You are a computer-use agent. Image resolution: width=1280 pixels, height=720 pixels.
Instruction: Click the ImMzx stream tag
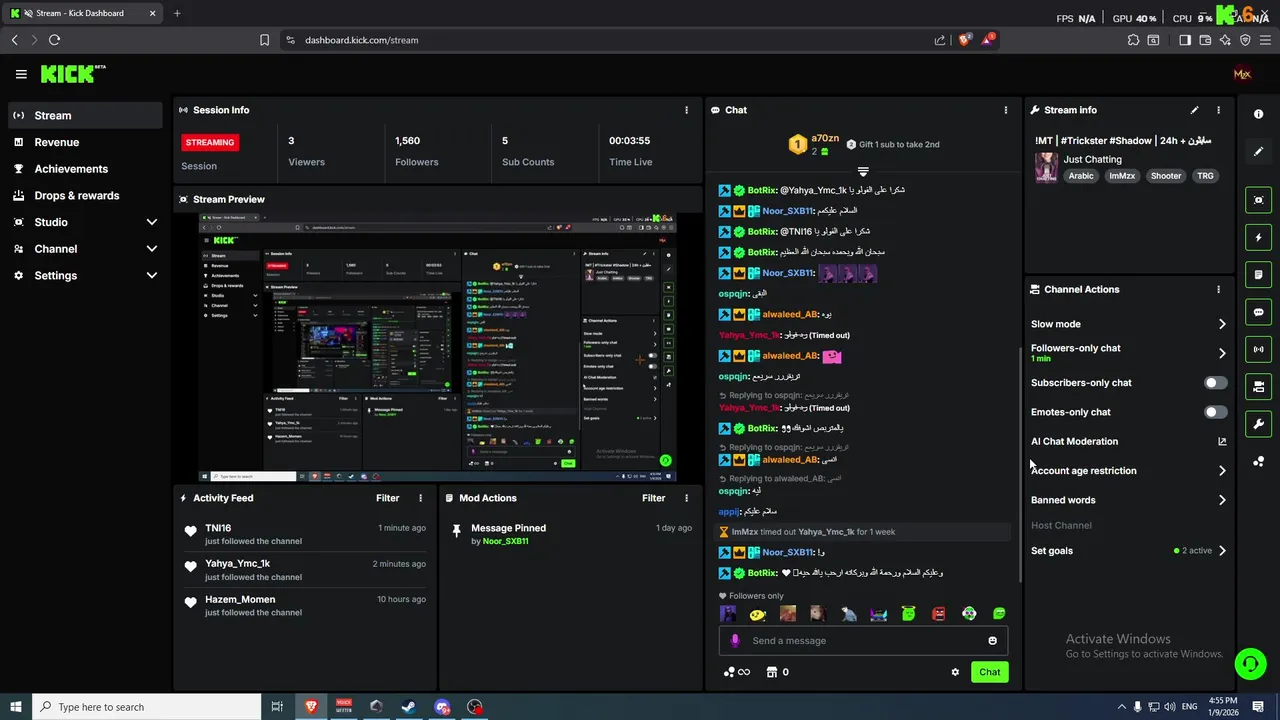(1122, 176)
